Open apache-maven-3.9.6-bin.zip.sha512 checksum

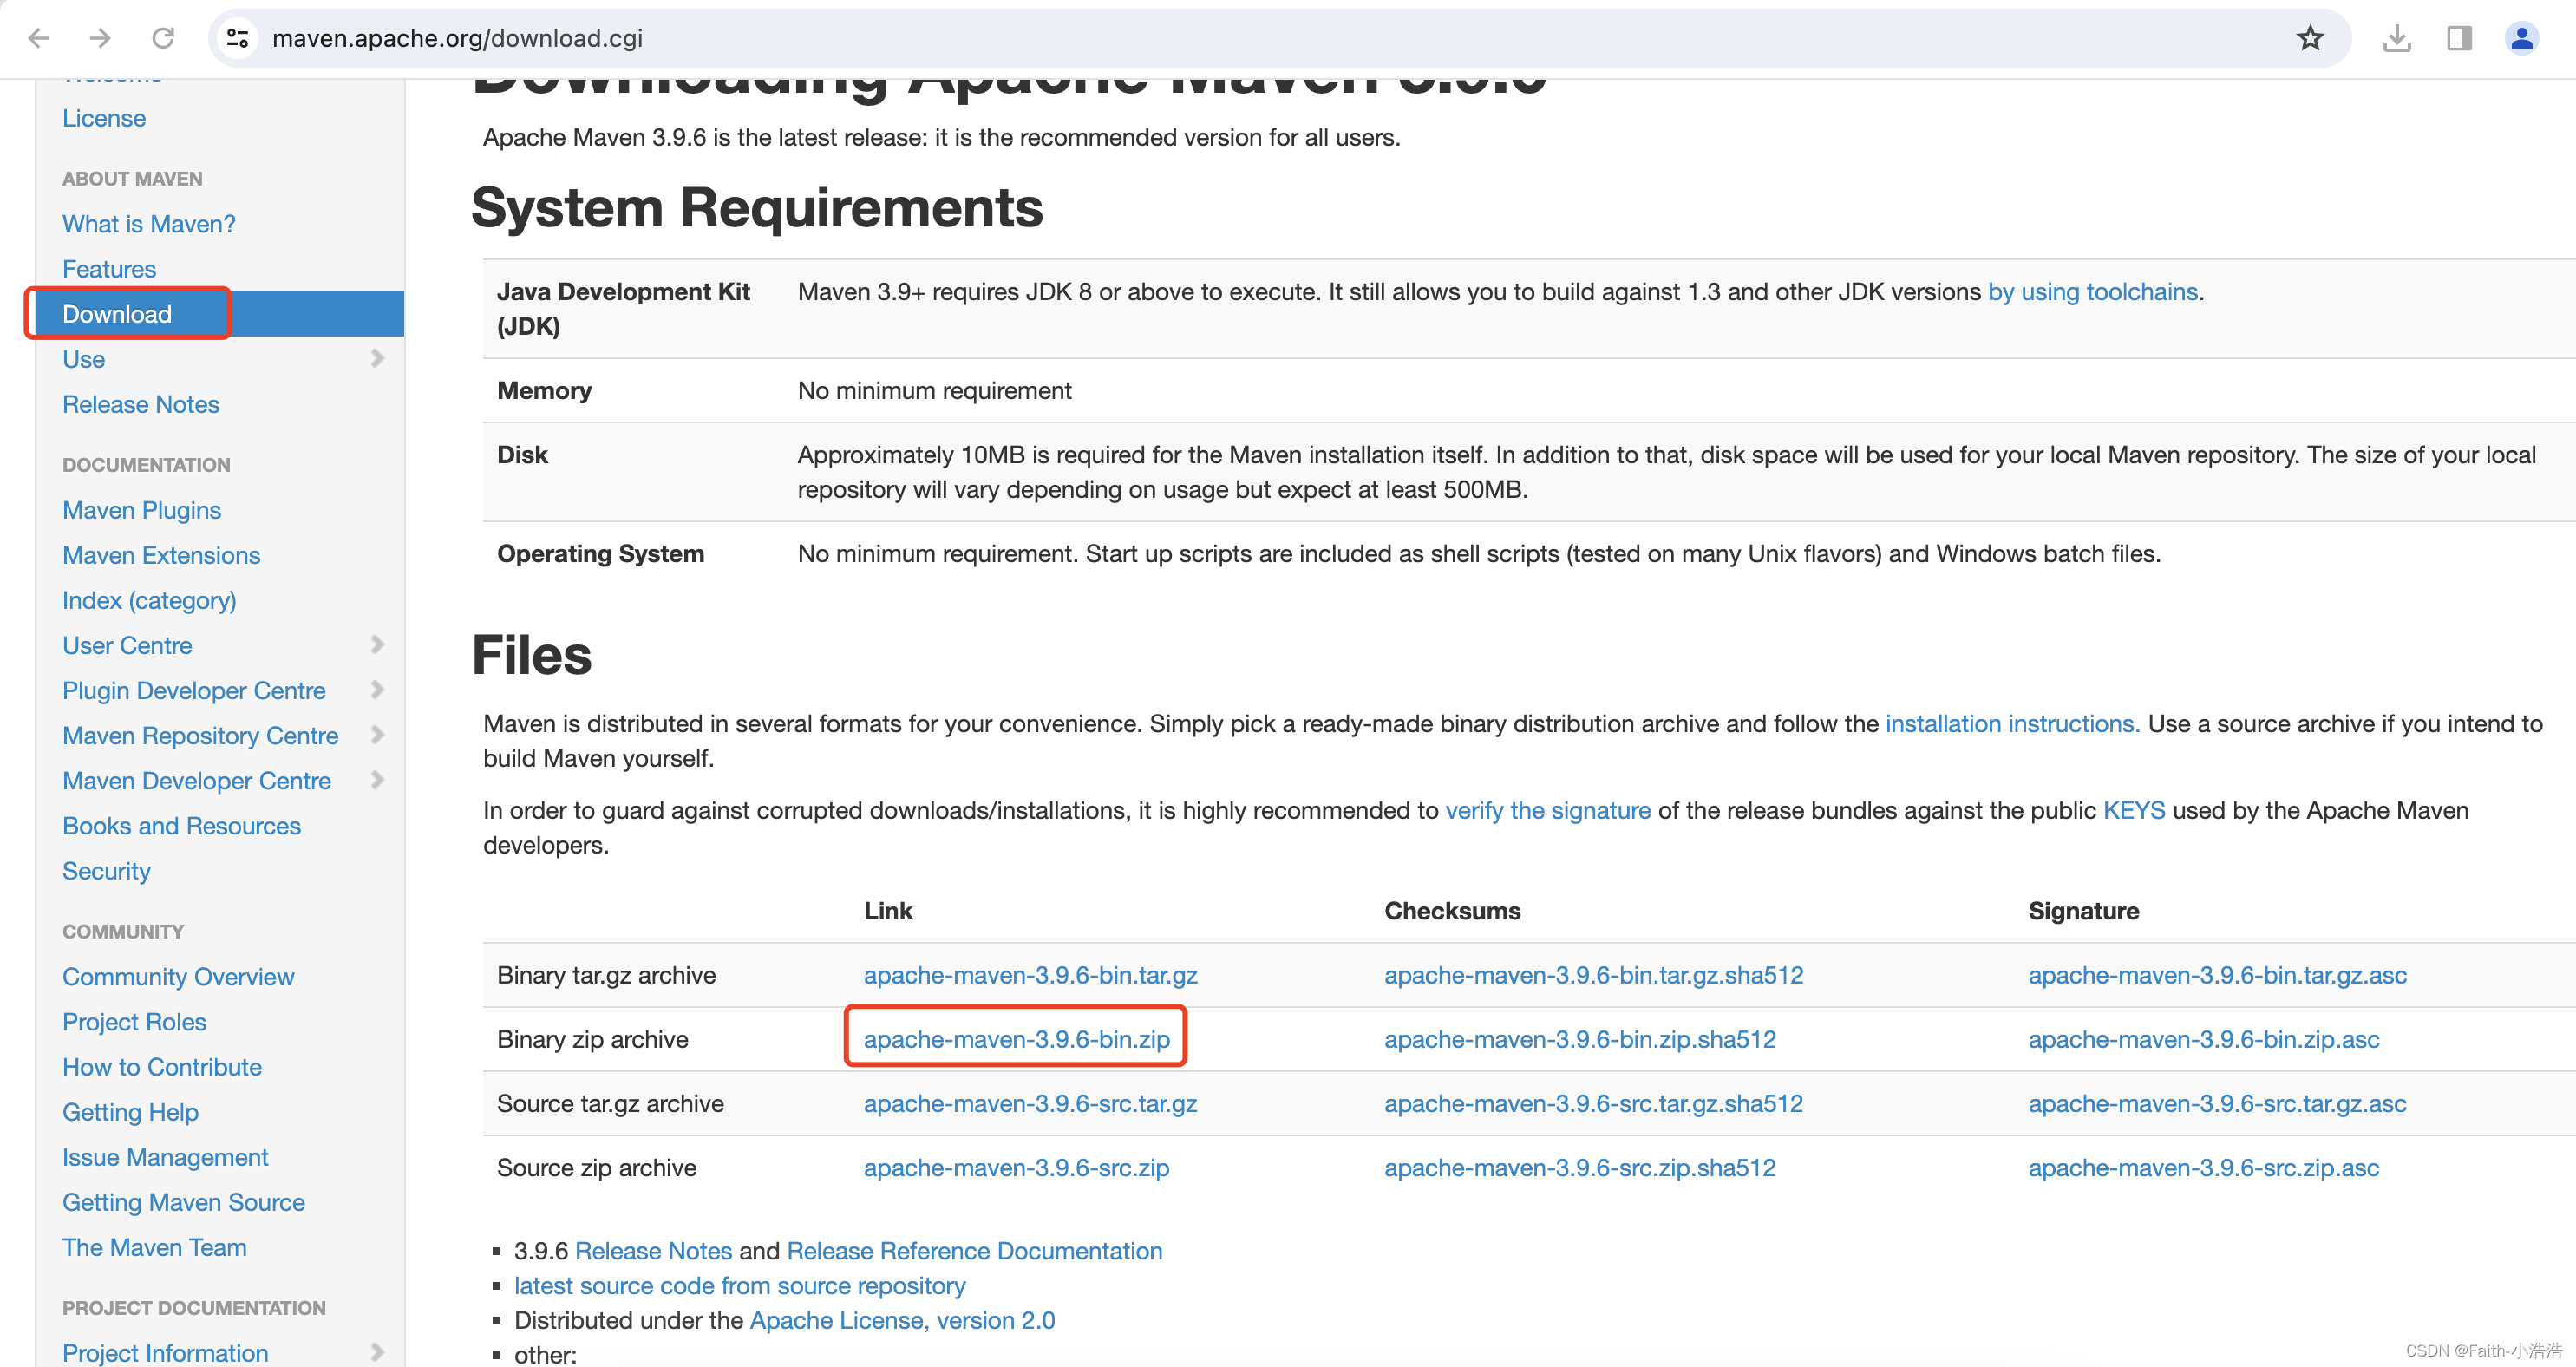coord(1580,1039)
